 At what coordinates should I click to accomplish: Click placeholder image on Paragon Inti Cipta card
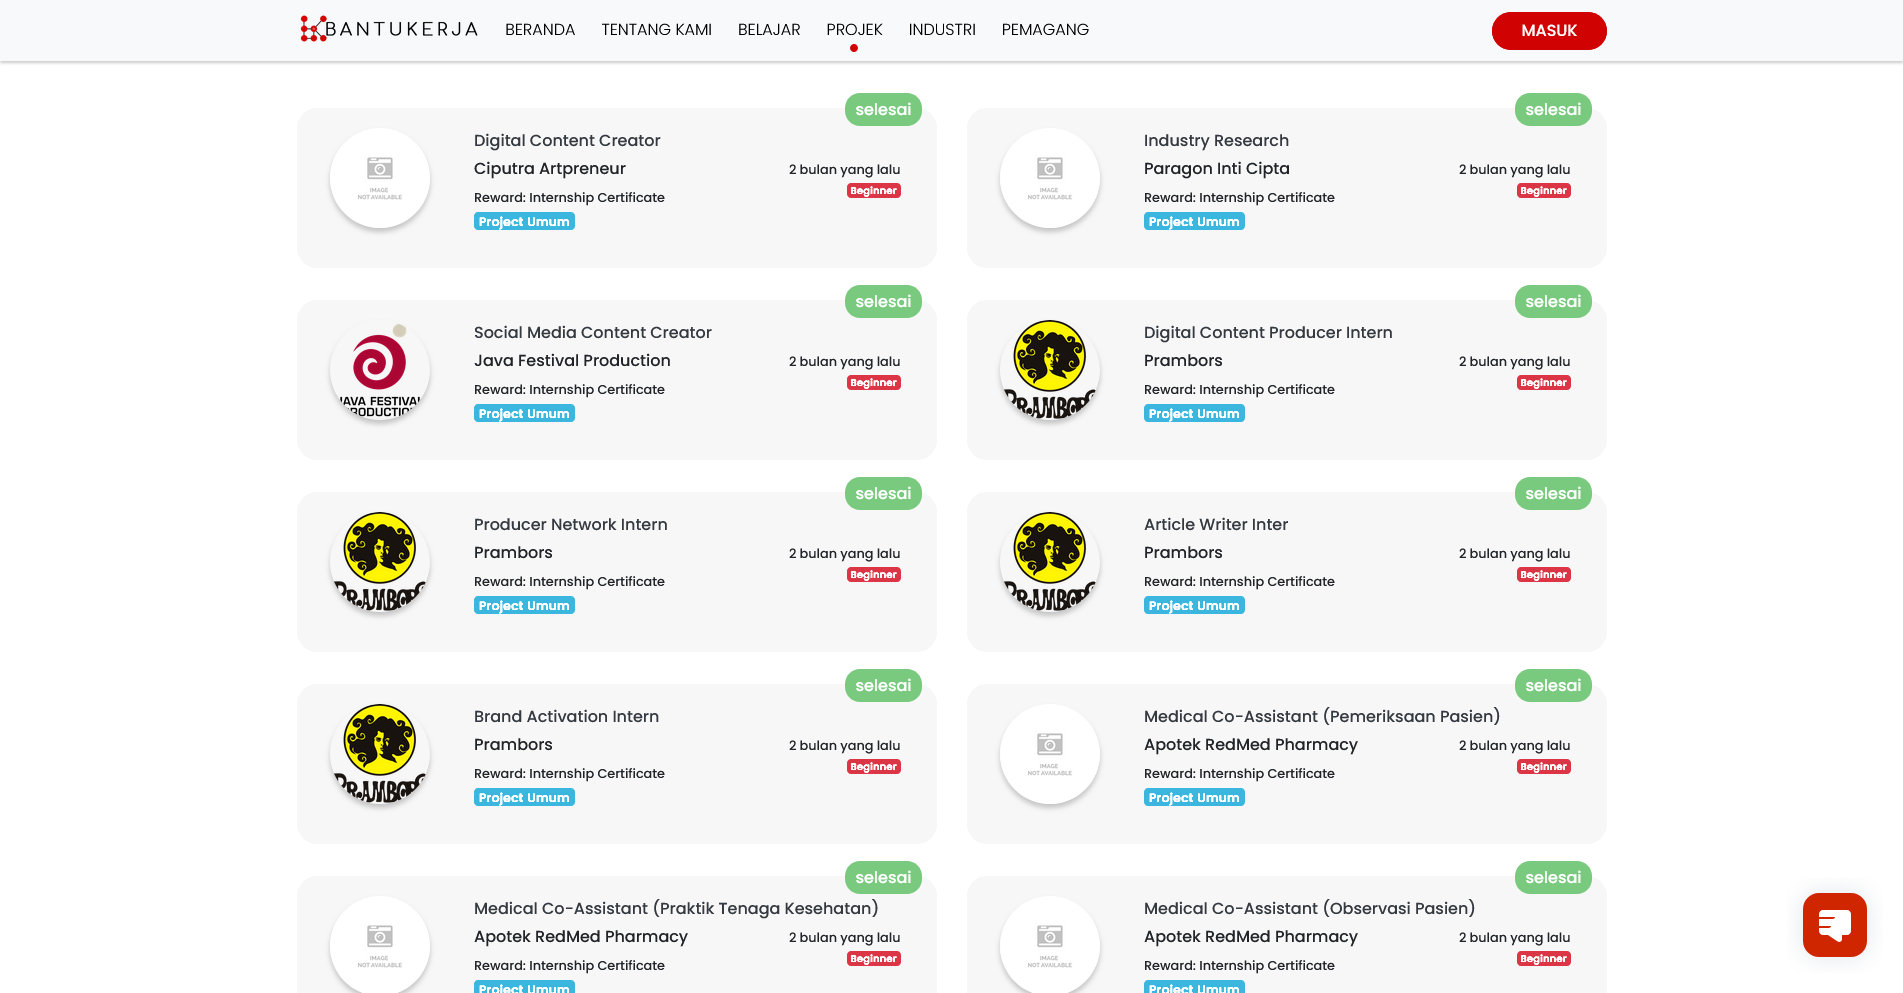[1050, 178]
